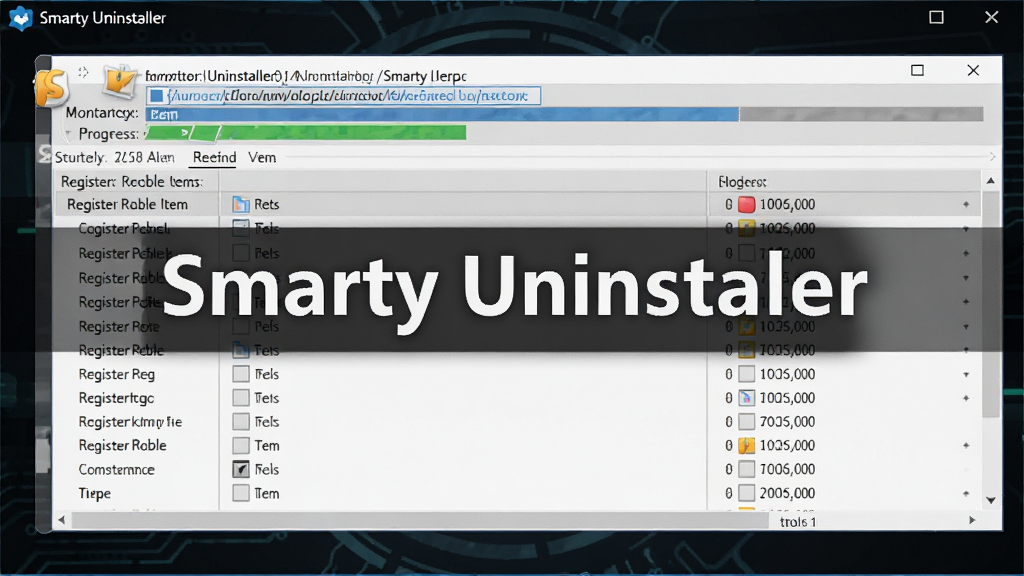The width and height of the screenshot is (1024, 576).
Task: Click the green Progress bar
Action: tap(306, 133)
